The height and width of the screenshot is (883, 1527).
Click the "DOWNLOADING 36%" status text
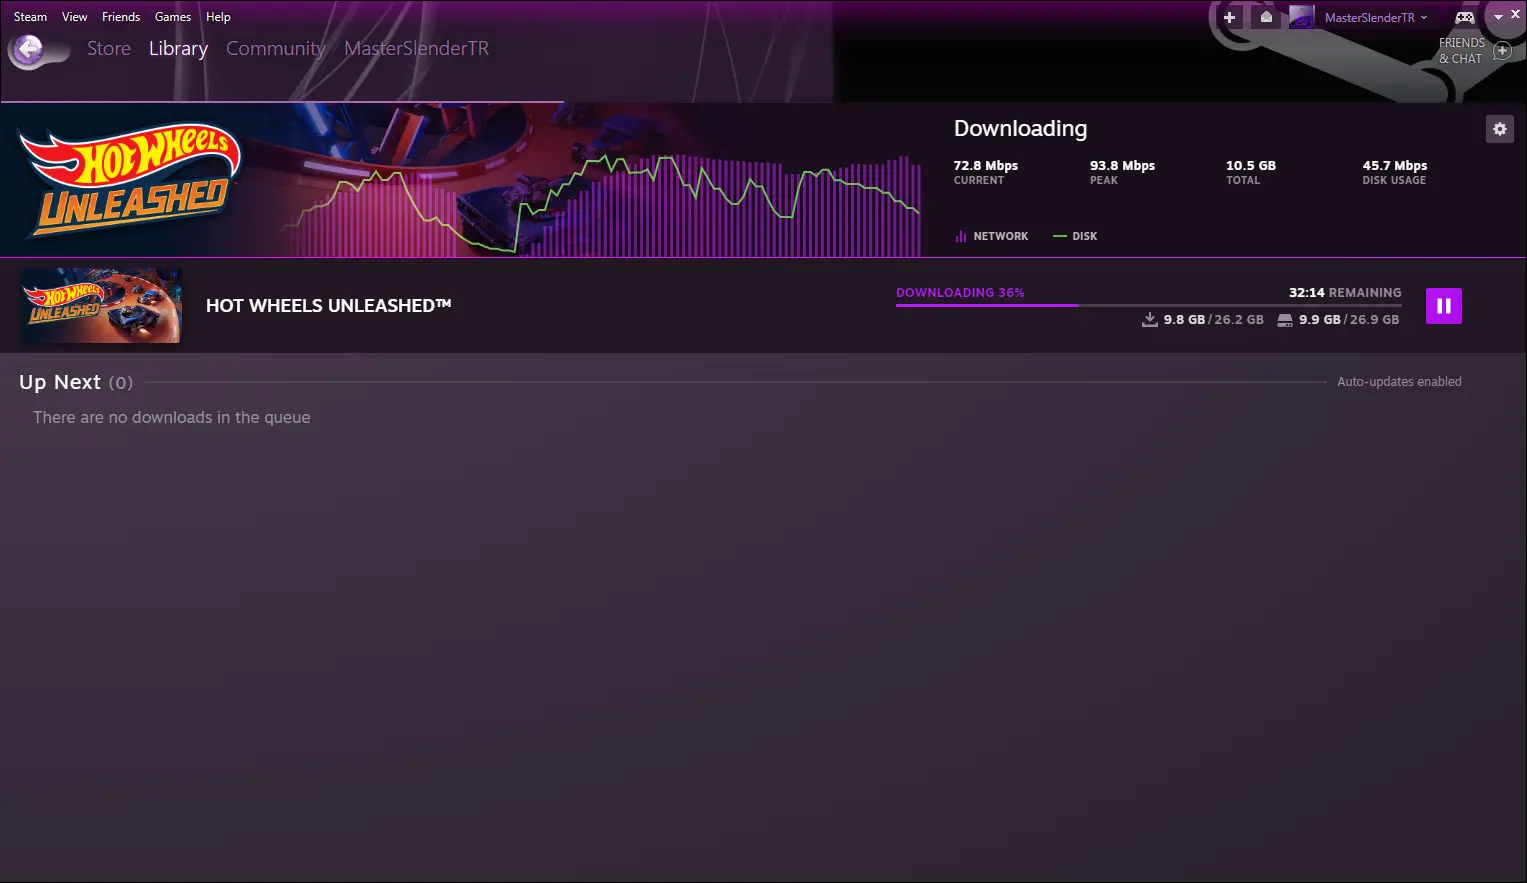click(960, 293)
